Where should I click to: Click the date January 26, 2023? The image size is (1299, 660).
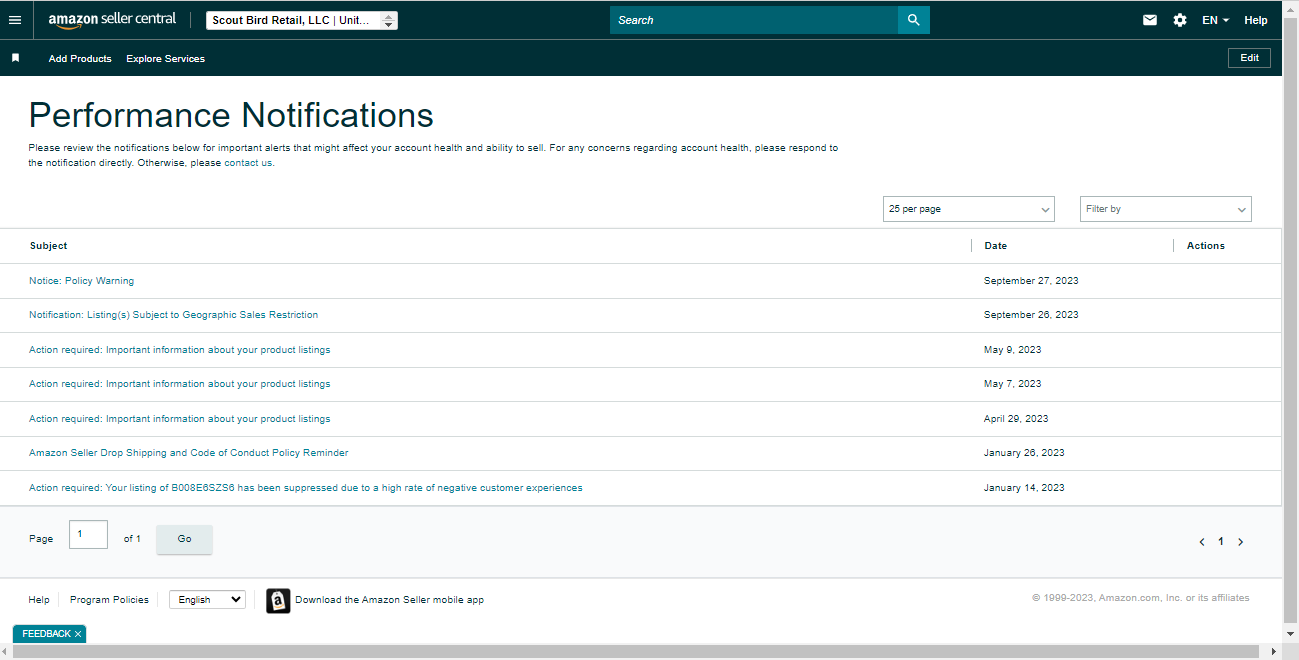tap(1024, 453)
